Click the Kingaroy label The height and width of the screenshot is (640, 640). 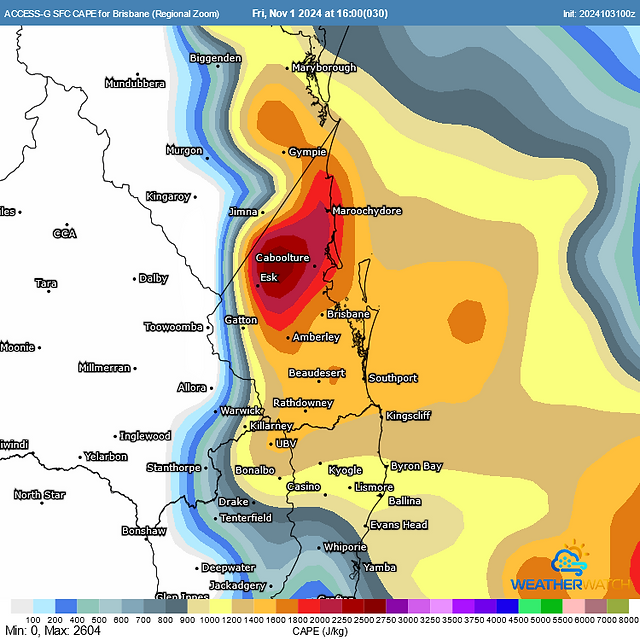(x=168, y=197)
